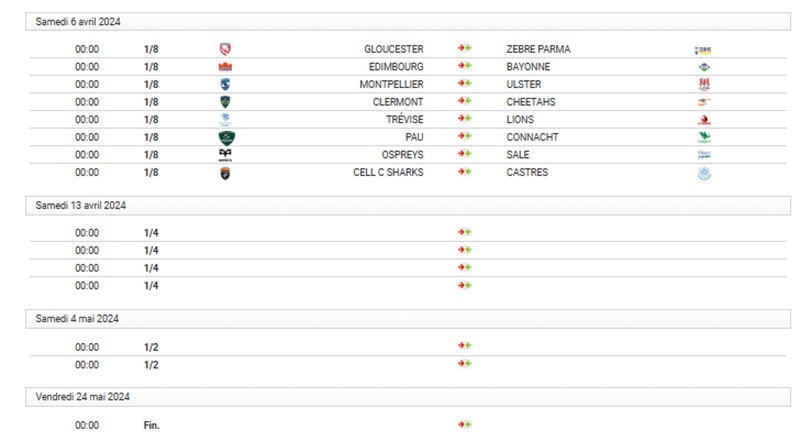This screenshot has width=811, height=441.
Task: Open match arrows icon for the final
Action: (464, 425)
